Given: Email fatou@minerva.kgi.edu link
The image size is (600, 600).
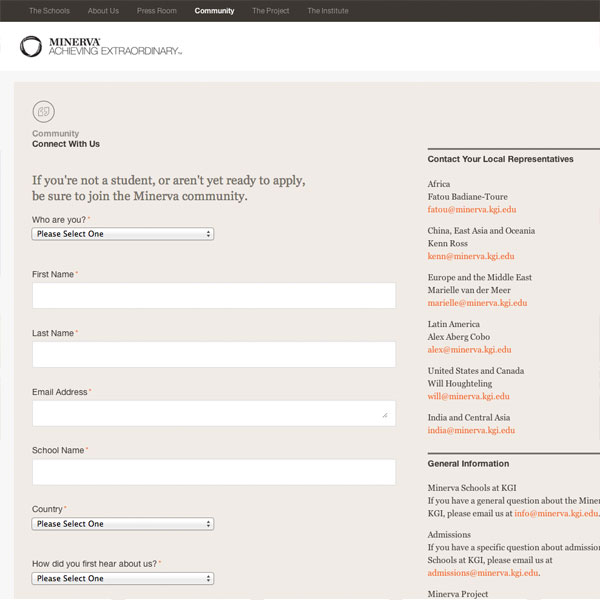Looking at the screenshot, I should click(472, 210).
